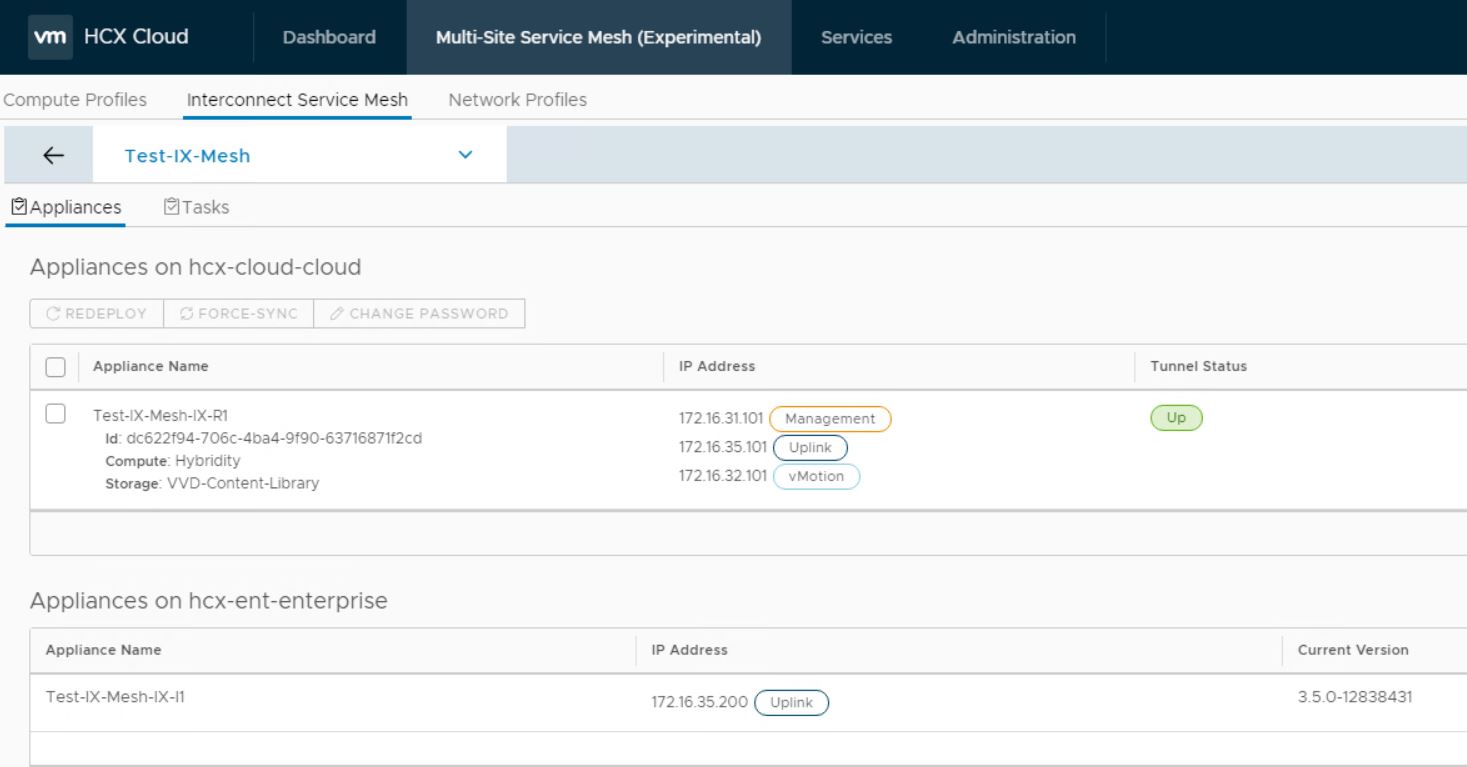Click the vMotion network tag

coord(816,476)
